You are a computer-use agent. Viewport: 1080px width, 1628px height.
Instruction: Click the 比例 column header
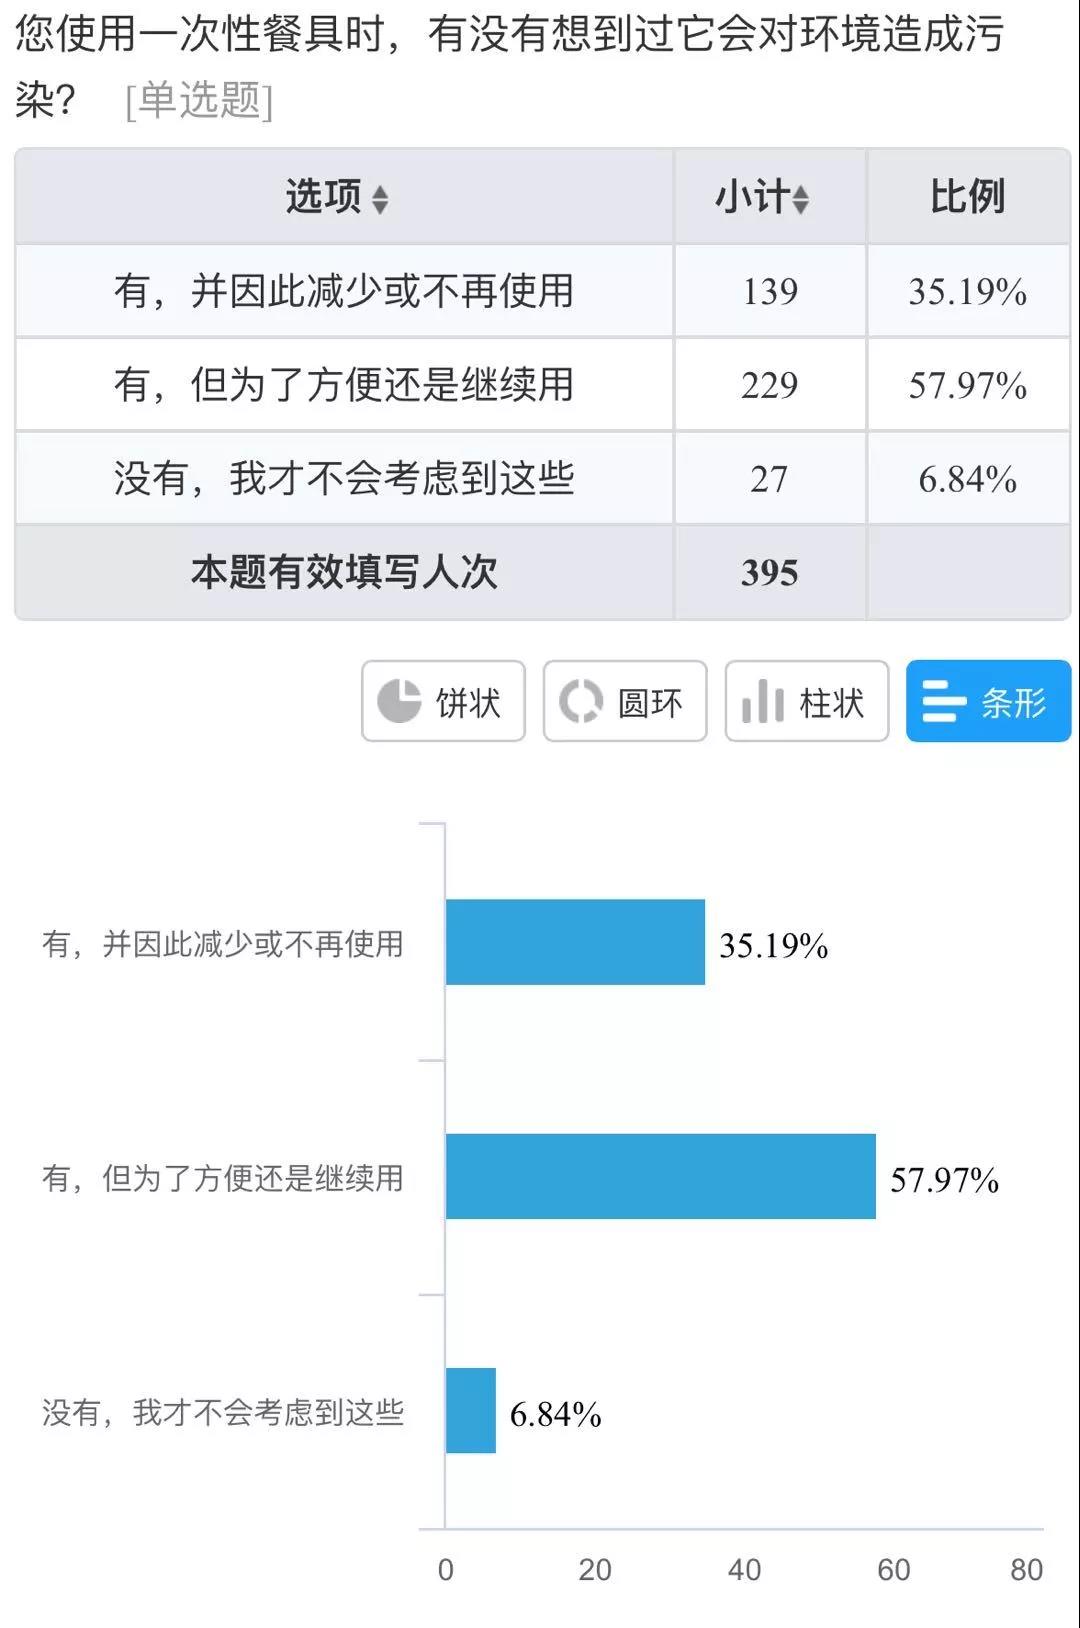pos(967,197)
